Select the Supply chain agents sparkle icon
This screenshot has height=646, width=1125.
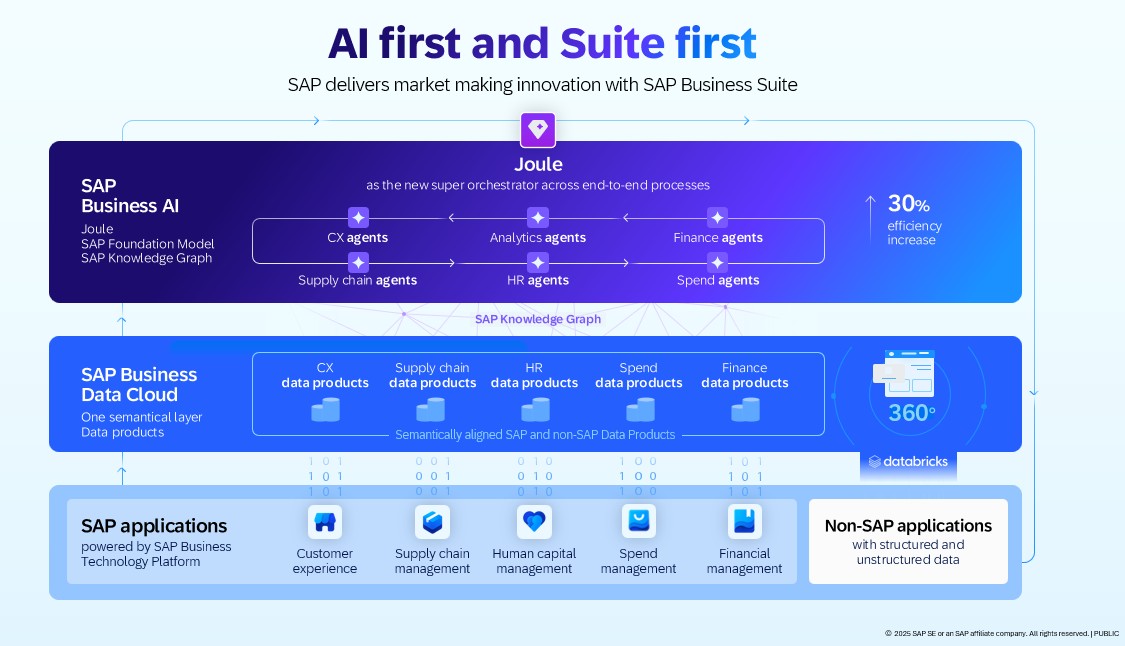(358, 262)
